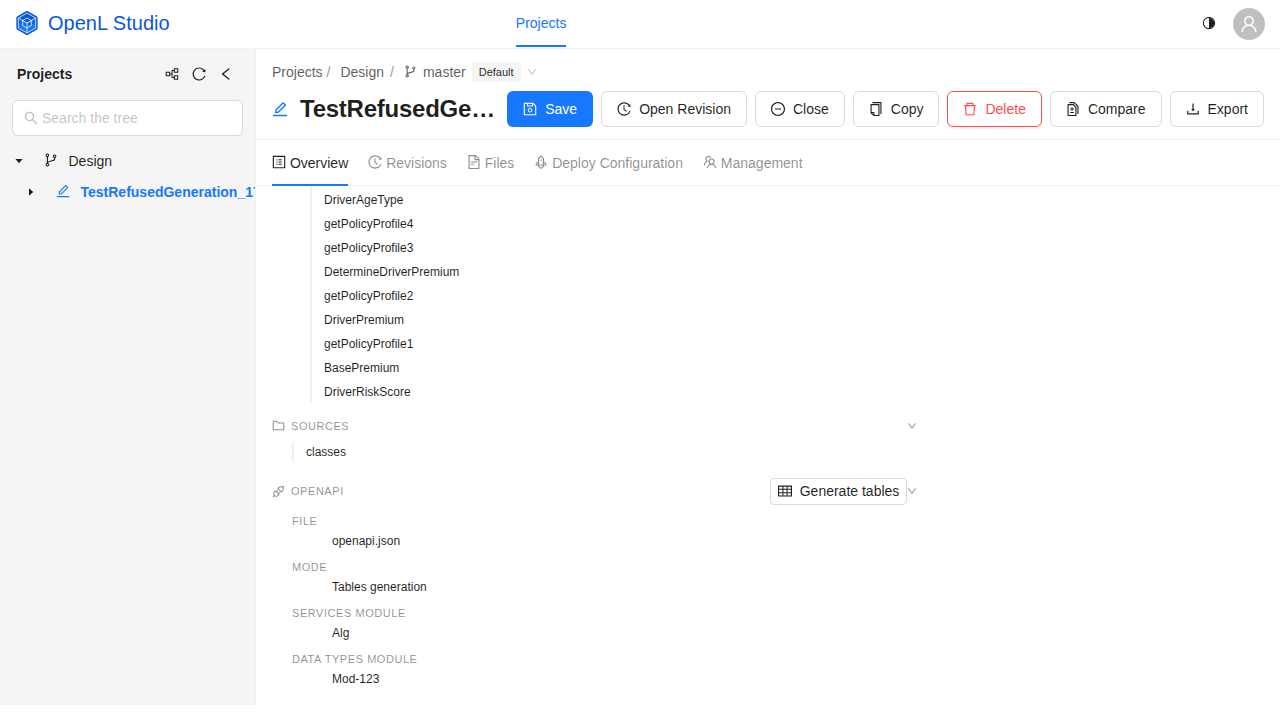Switch to the Revisions tab

coord(407,163)
